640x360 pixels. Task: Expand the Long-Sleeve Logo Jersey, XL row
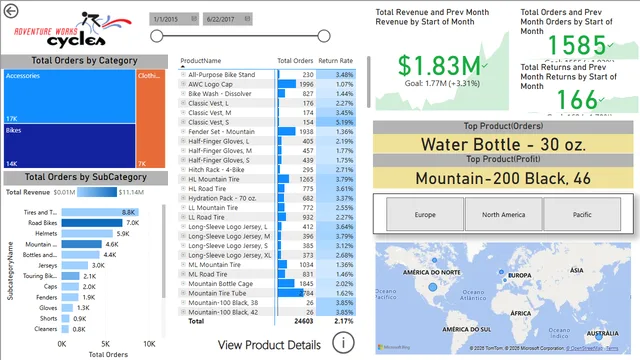click(183, 255)
